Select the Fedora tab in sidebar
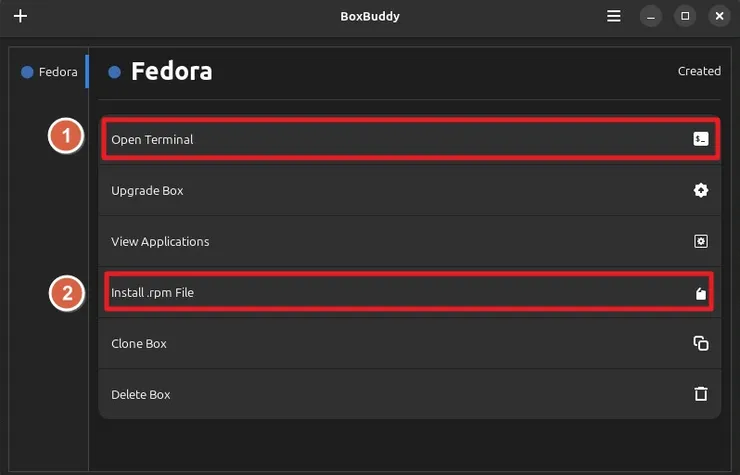Viewport: 740px width, 475px height. point(50,72)
